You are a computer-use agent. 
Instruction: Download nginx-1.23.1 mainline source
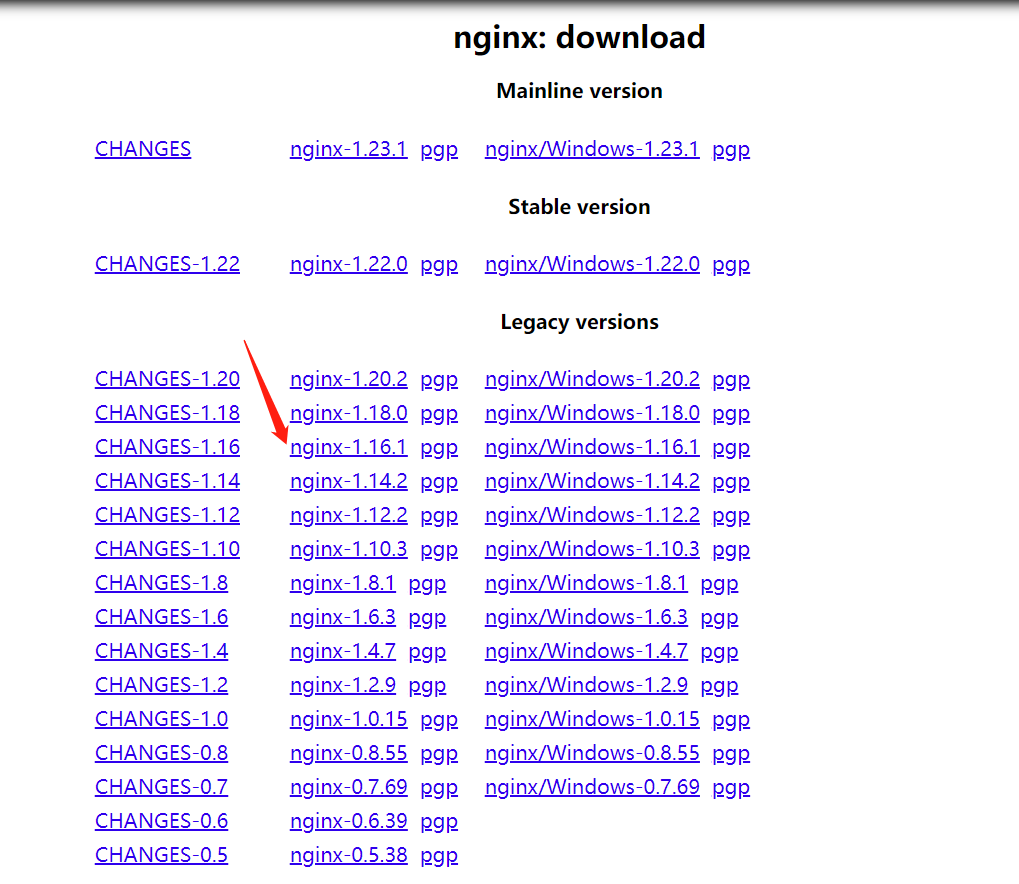click(x=348, y=149)
